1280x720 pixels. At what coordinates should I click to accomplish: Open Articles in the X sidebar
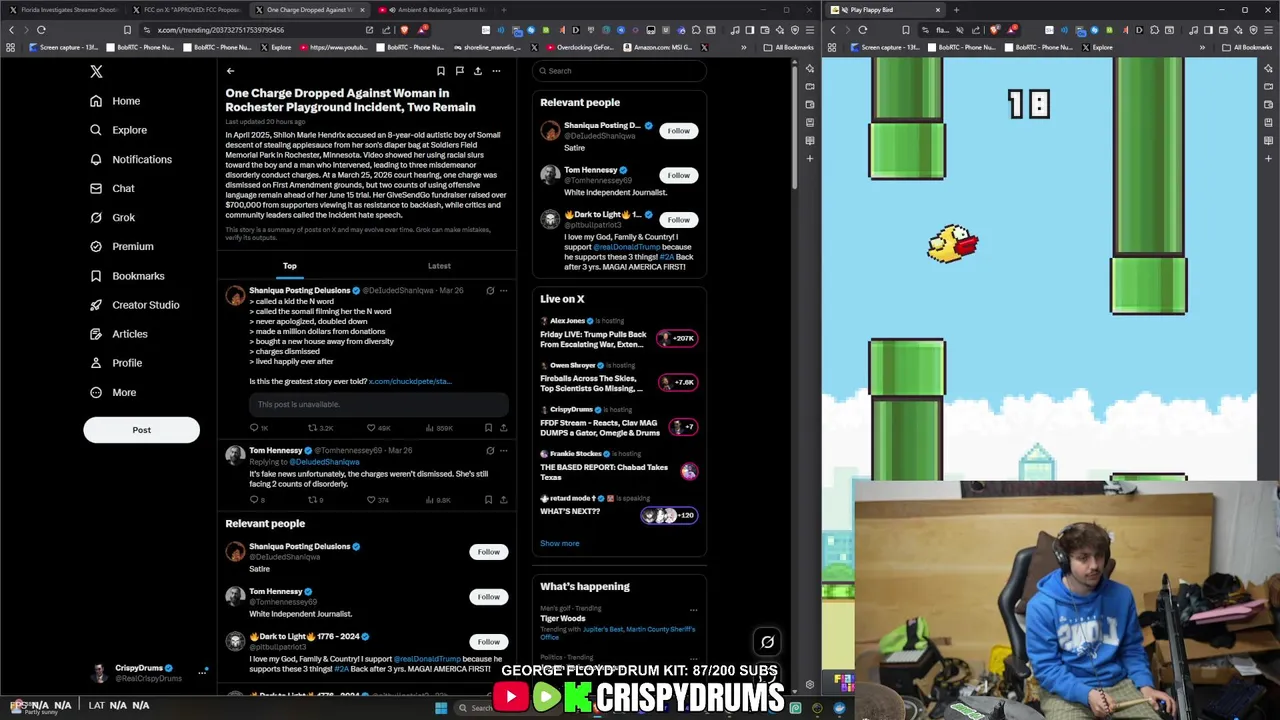click(118, 334)
